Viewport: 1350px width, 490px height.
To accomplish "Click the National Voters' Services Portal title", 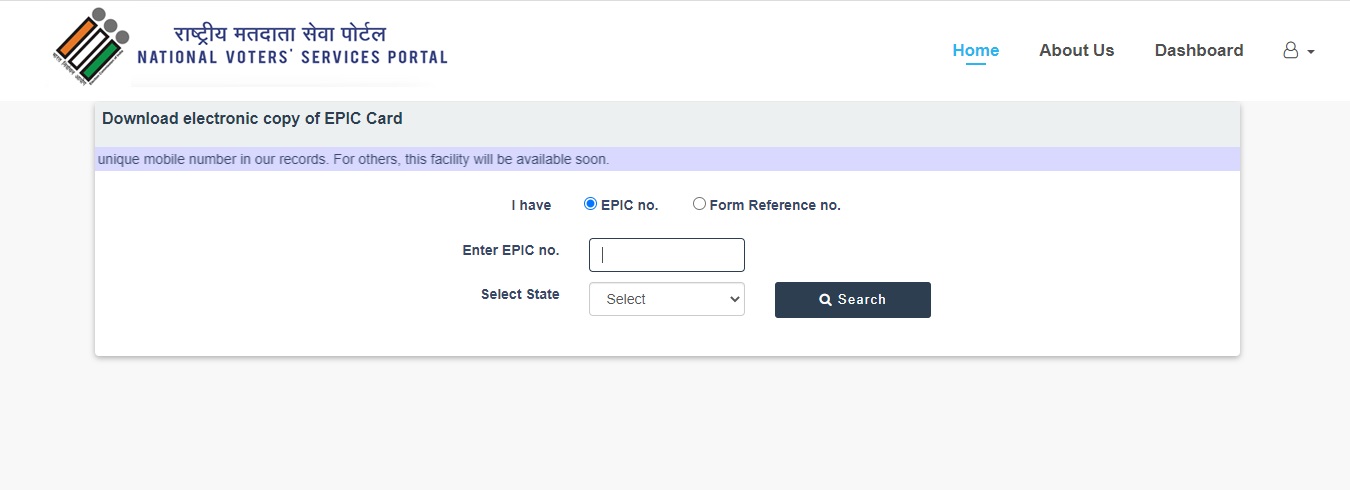I will 292,58.
